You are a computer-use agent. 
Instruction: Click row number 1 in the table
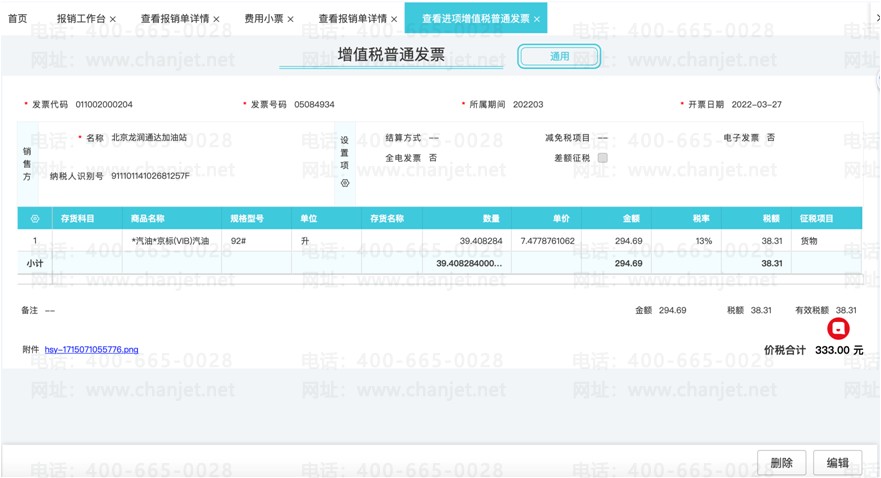[x=35, y=241]
